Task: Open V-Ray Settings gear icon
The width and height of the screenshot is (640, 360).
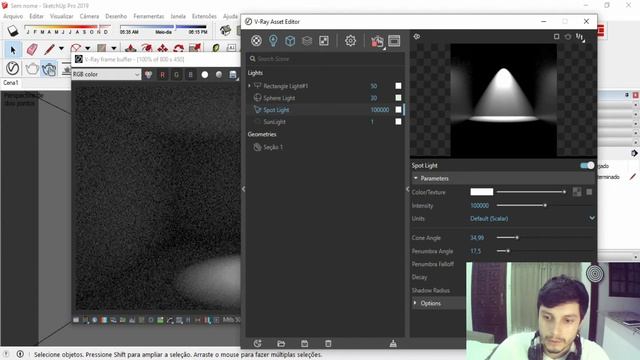Action: point(350,40)
